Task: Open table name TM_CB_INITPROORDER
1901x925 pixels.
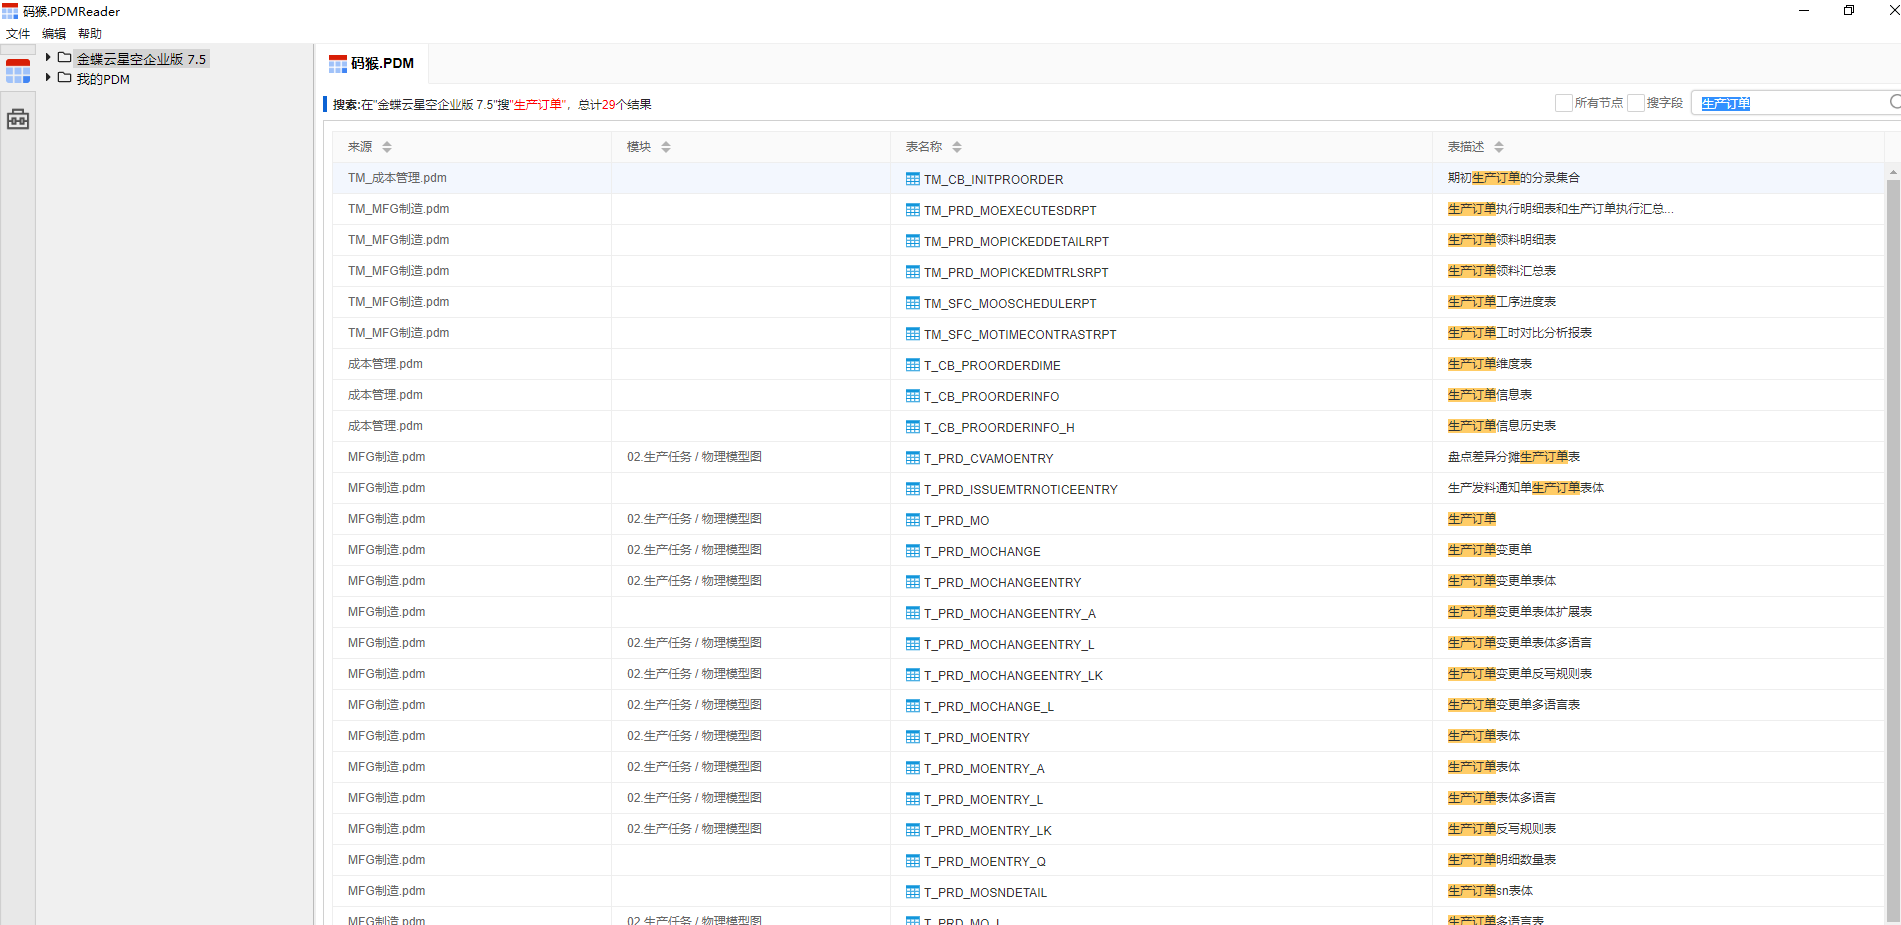Action: pyautogui.click(x=993, y=179)
